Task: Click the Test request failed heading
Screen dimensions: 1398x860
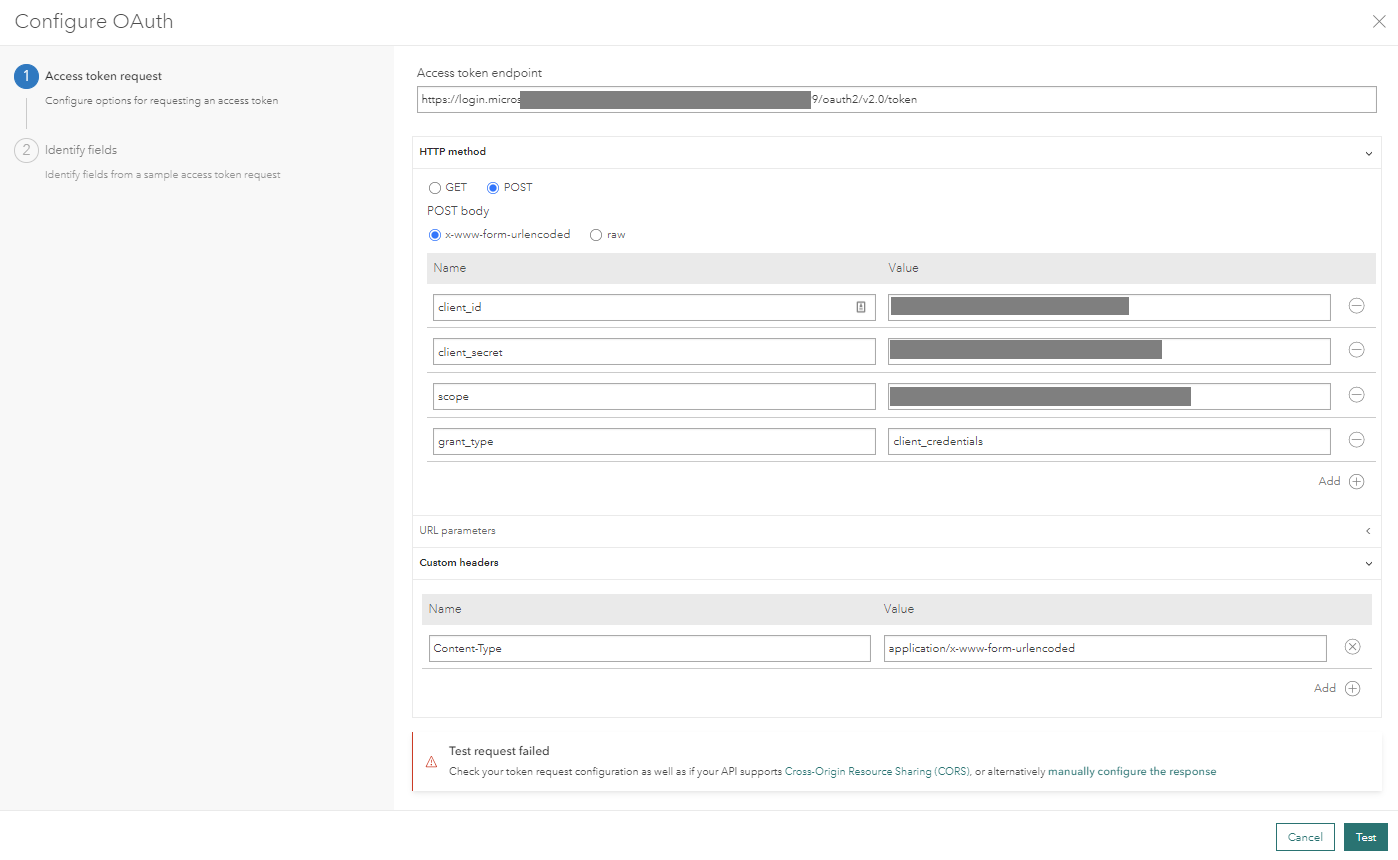Action: coord(499,751)
